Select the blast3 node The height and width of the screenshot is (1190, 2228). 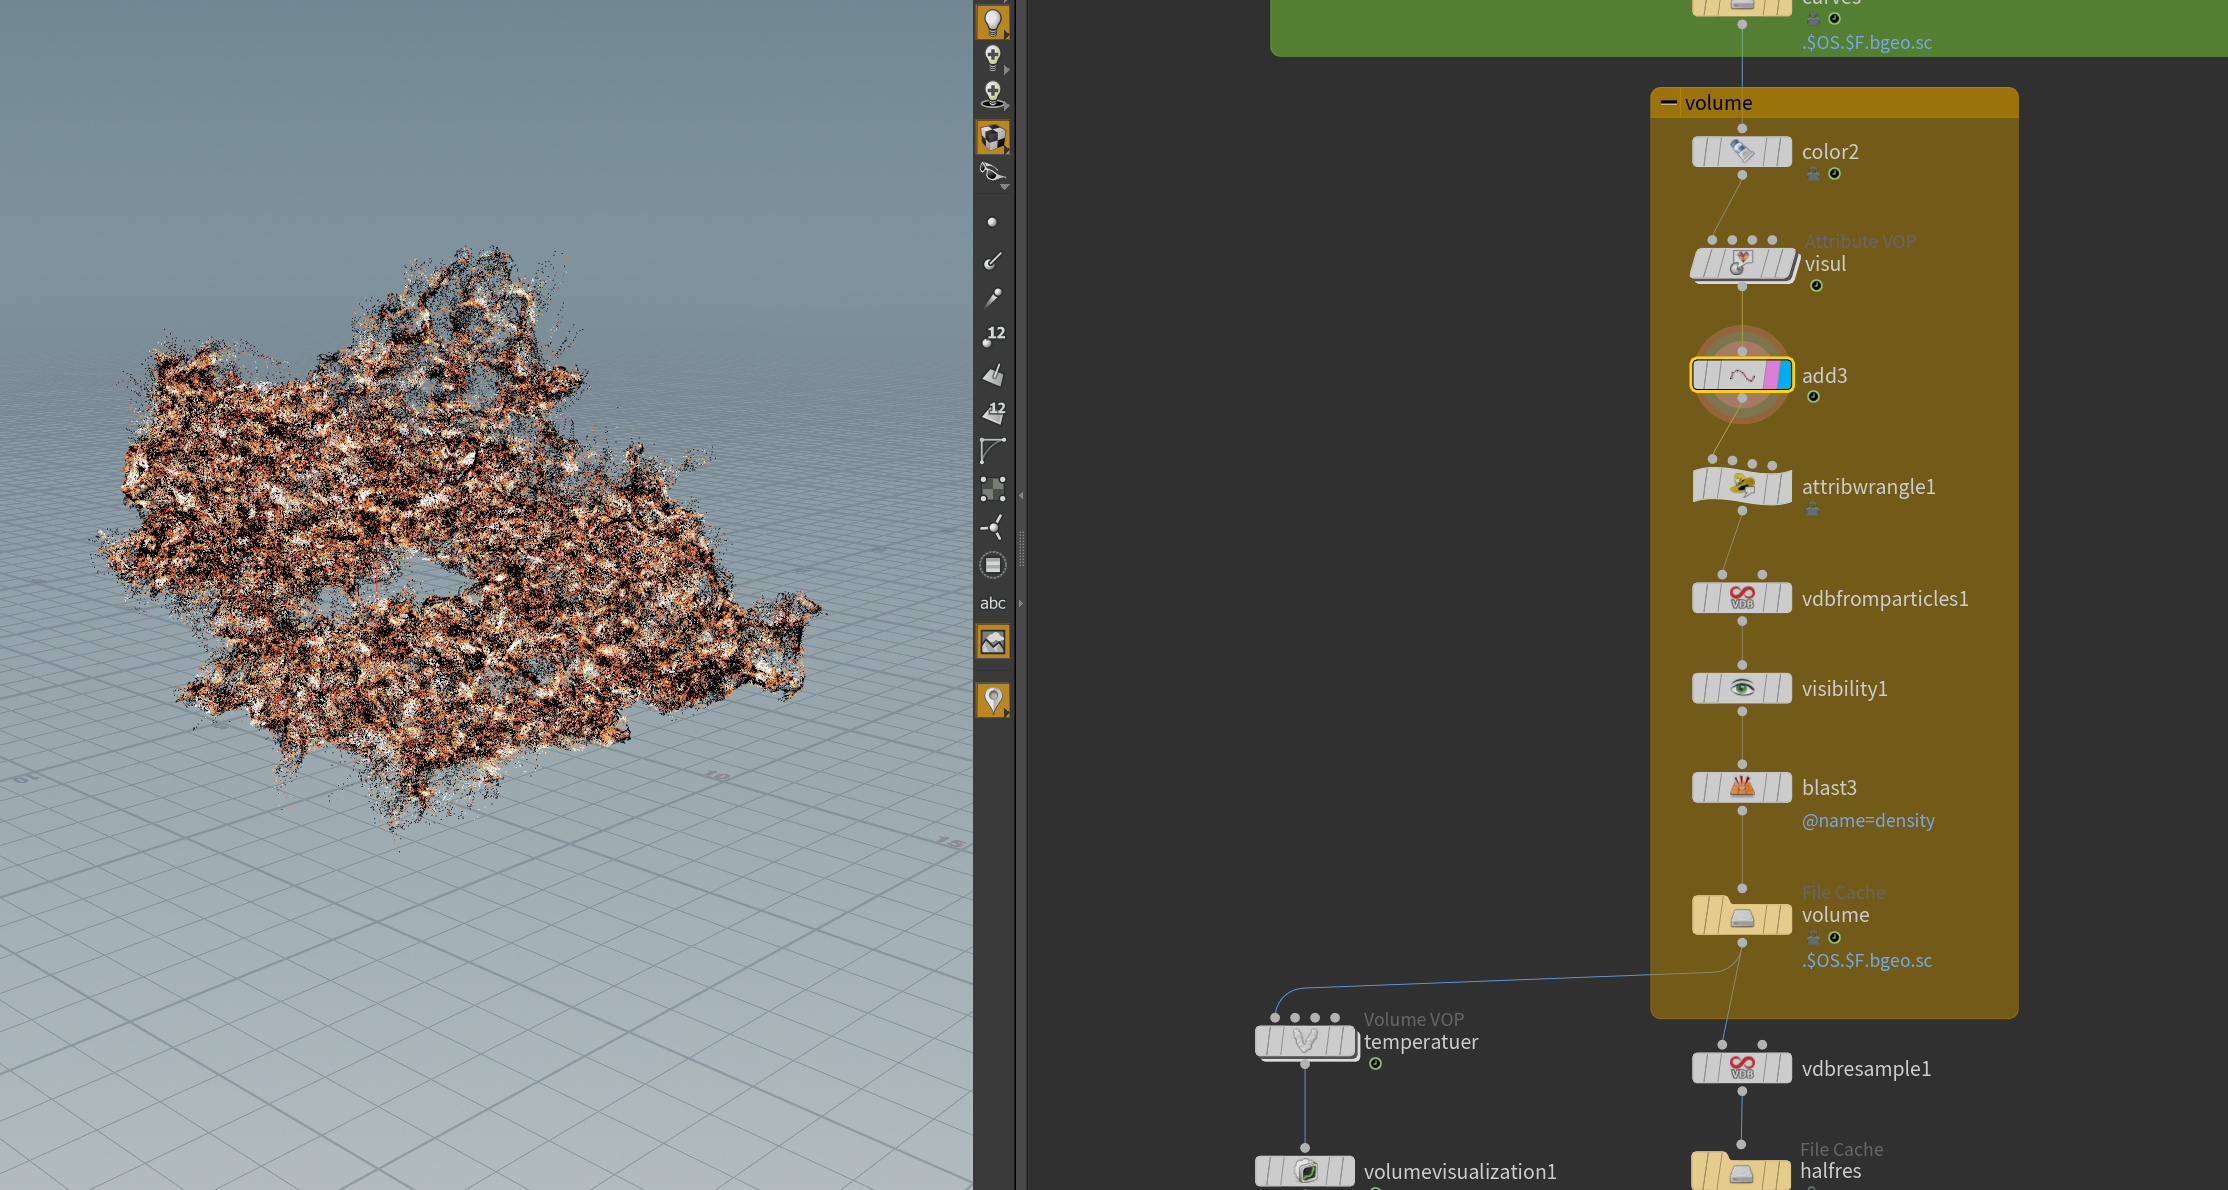pos(1742,788)
